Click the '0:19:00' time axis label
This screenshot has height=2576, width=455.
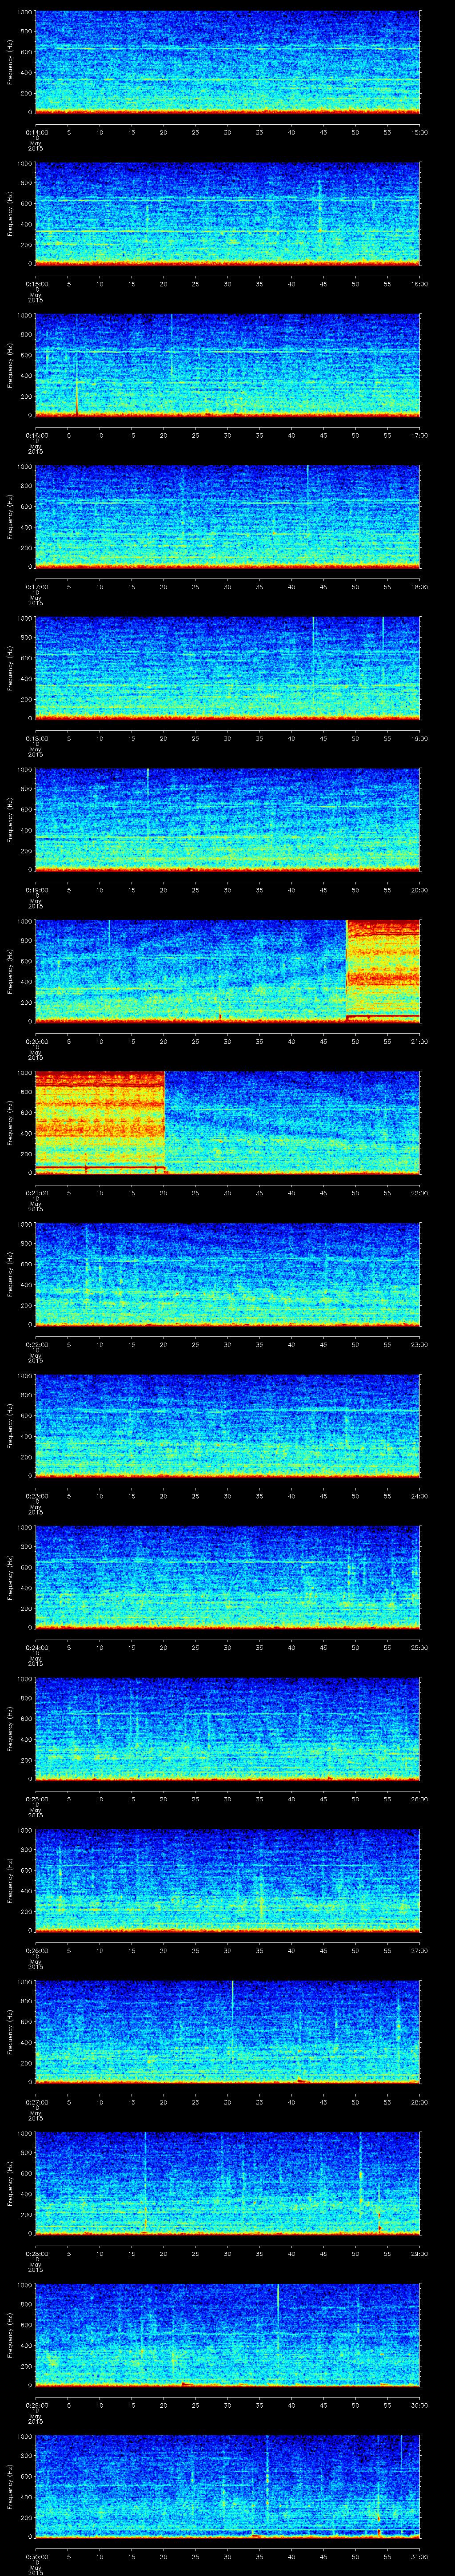point(37,890)
